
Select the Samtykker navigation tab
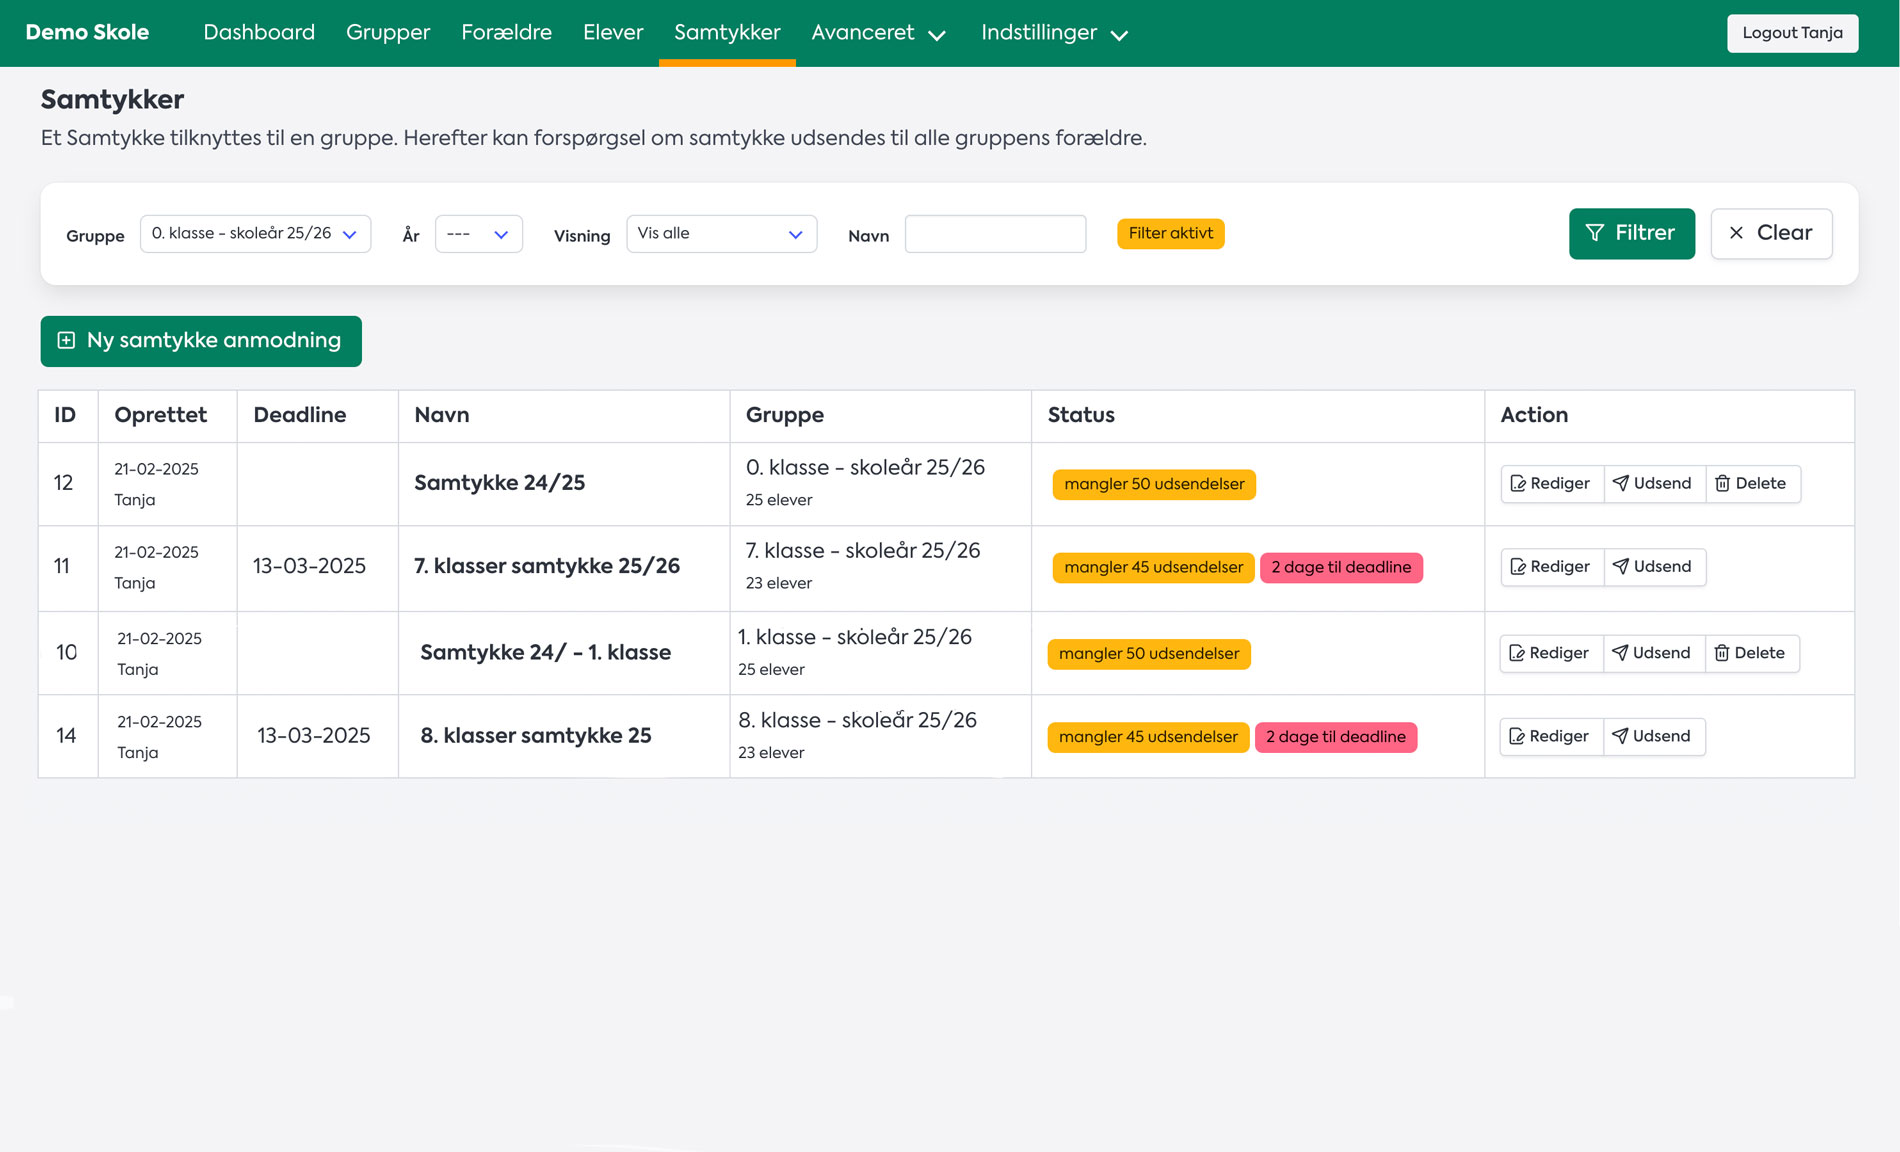(727, 33)
